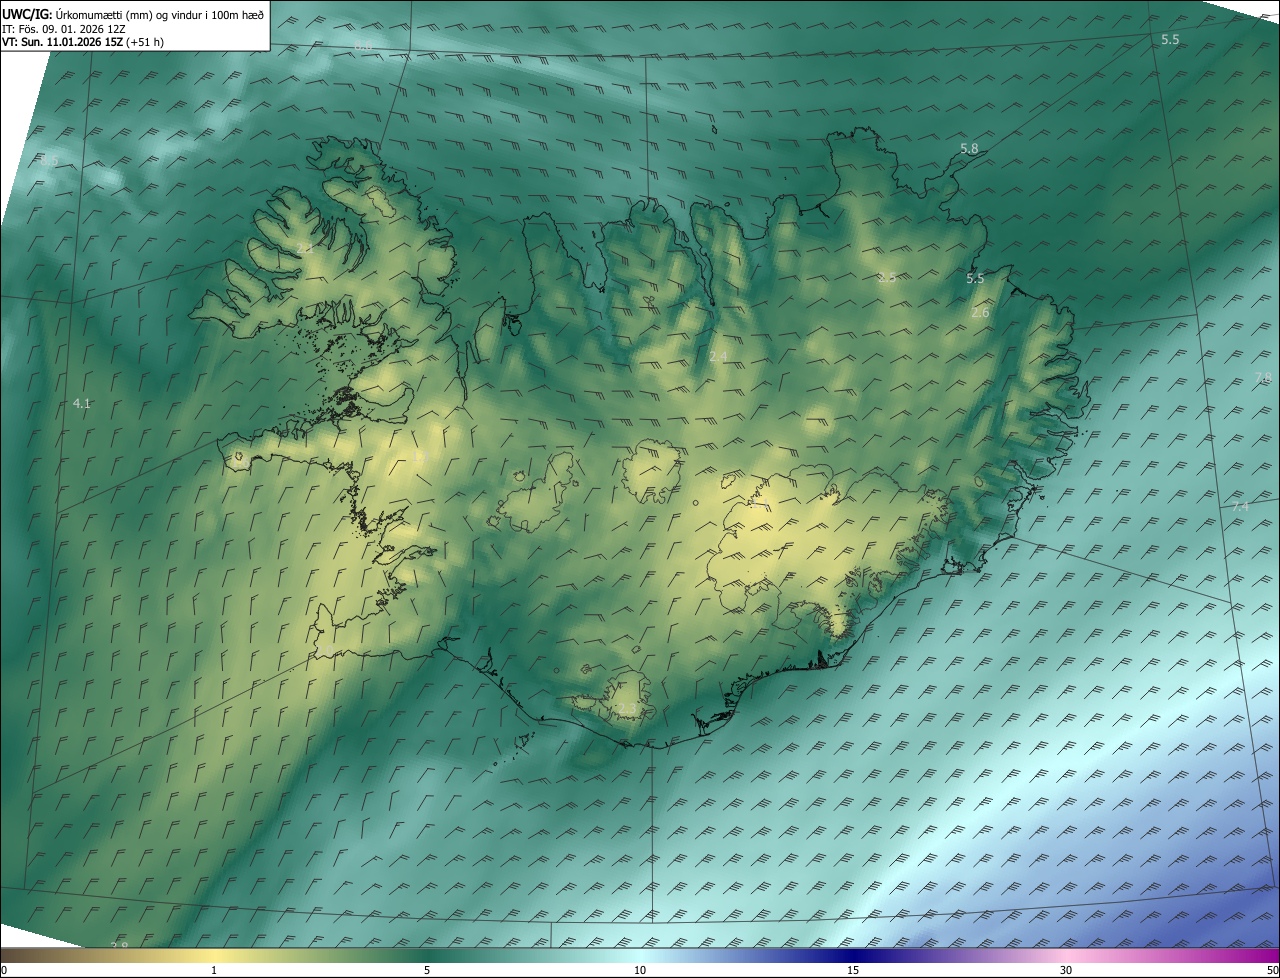Click the '0' tick on the color scale
Image resolution: width=1280 pixels, height=978 pixels.
point(3,971)
